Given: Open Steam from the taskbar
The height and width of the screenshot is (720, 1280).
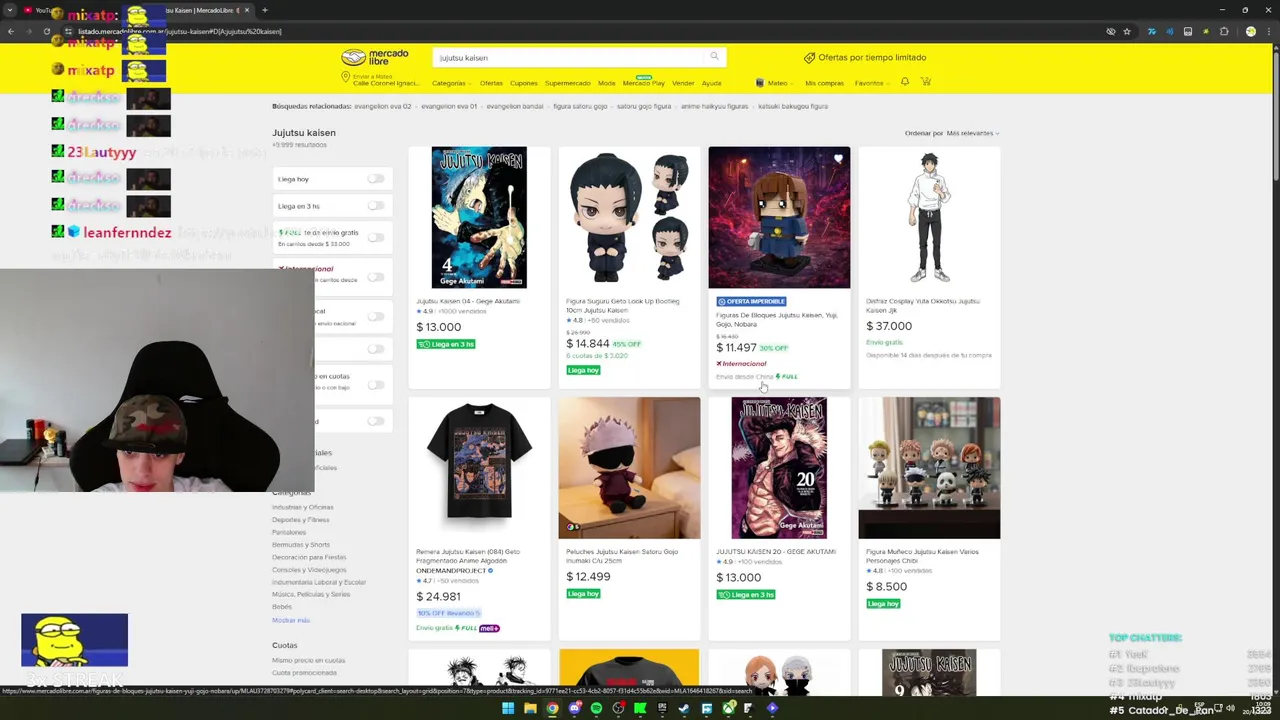Looking at the screenshot, I should click(x=684, y=708).
